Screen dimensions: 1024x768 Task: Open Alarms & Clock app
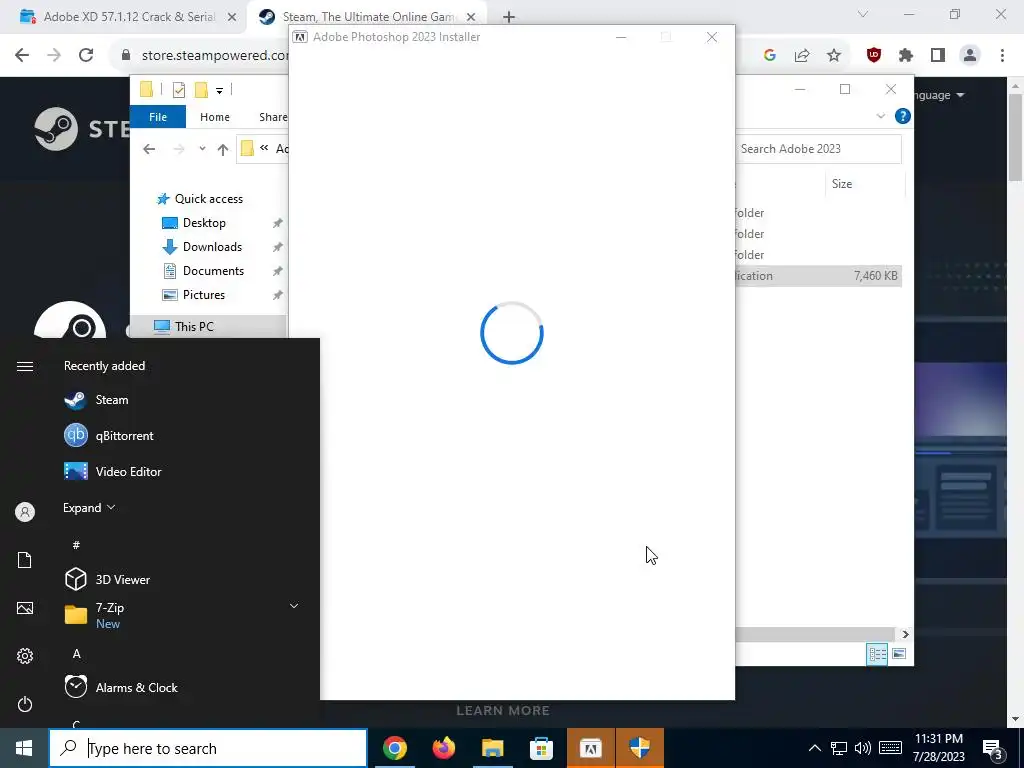121,687
